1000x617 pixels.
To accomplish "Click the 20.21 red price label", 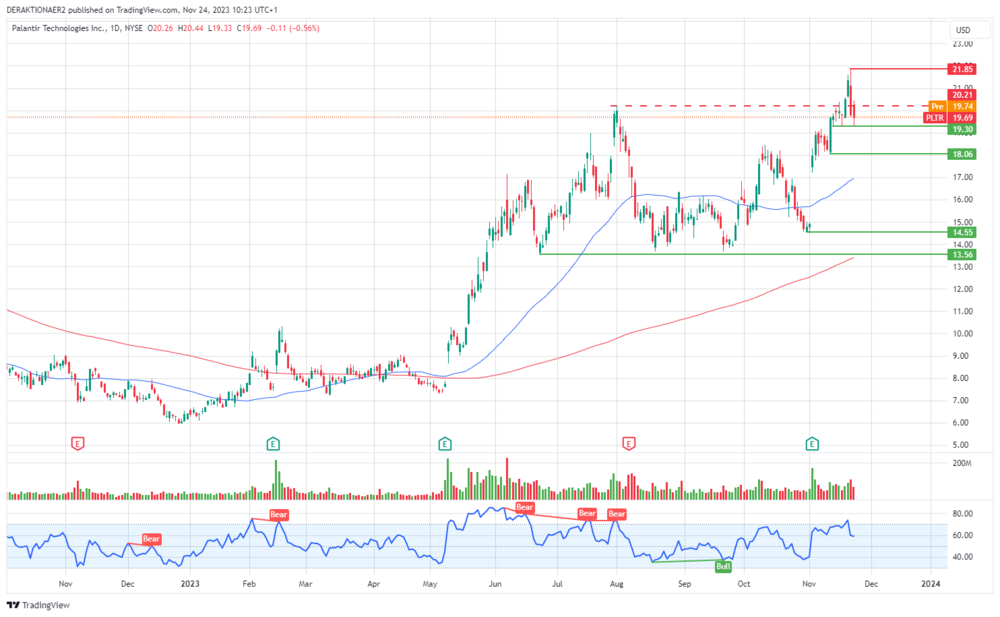I will [962, 94].
